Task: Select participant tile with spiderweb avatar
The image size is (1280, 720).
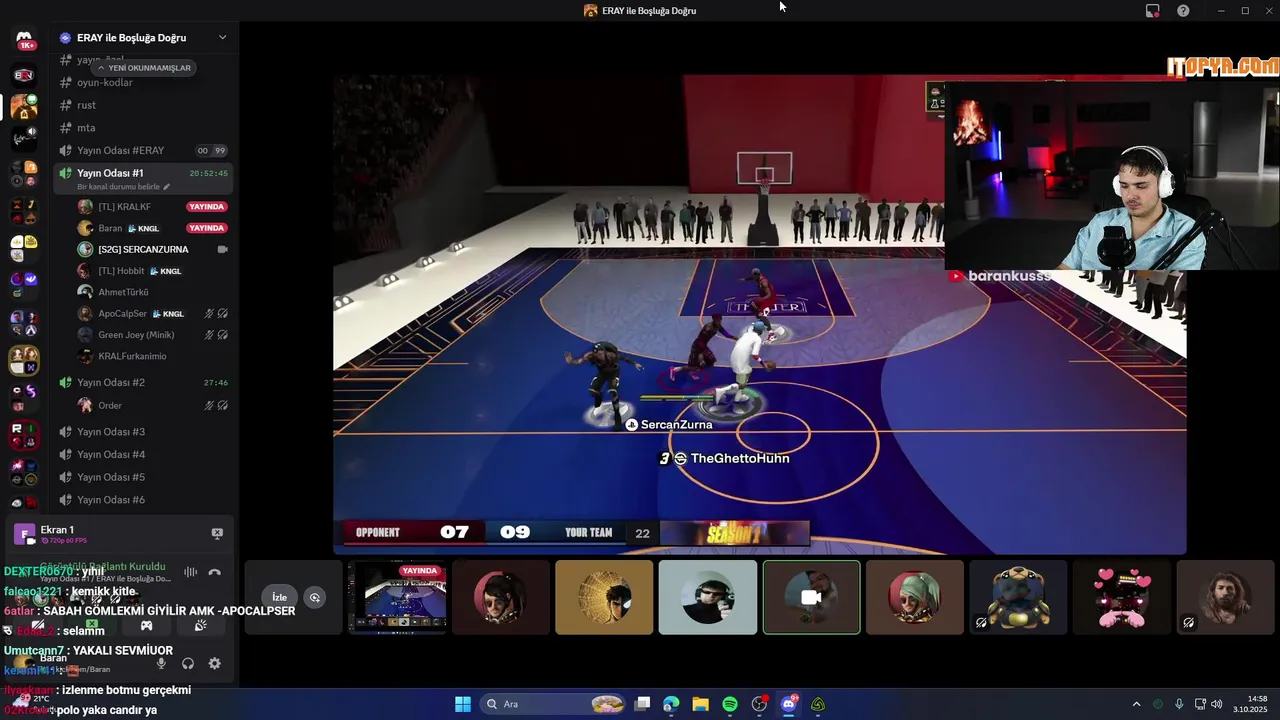Action: click(604, 597)
